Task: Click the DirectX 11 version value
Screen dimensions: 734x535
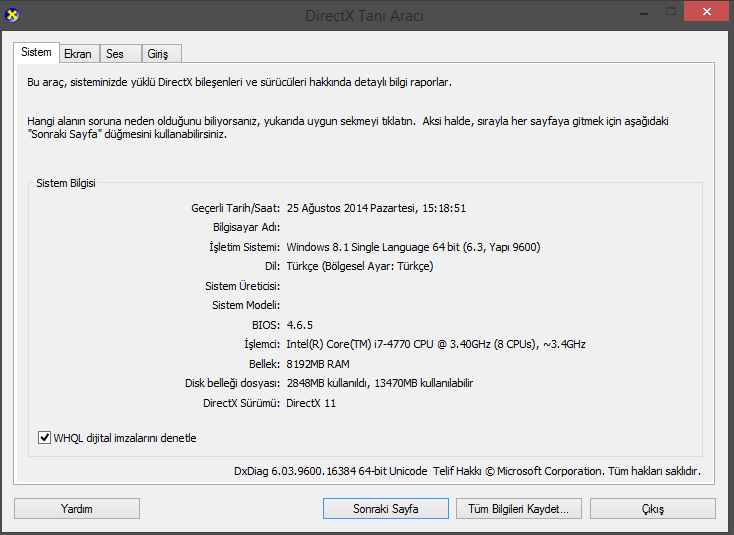Action: pyautogui.click(x=311, y=403)
